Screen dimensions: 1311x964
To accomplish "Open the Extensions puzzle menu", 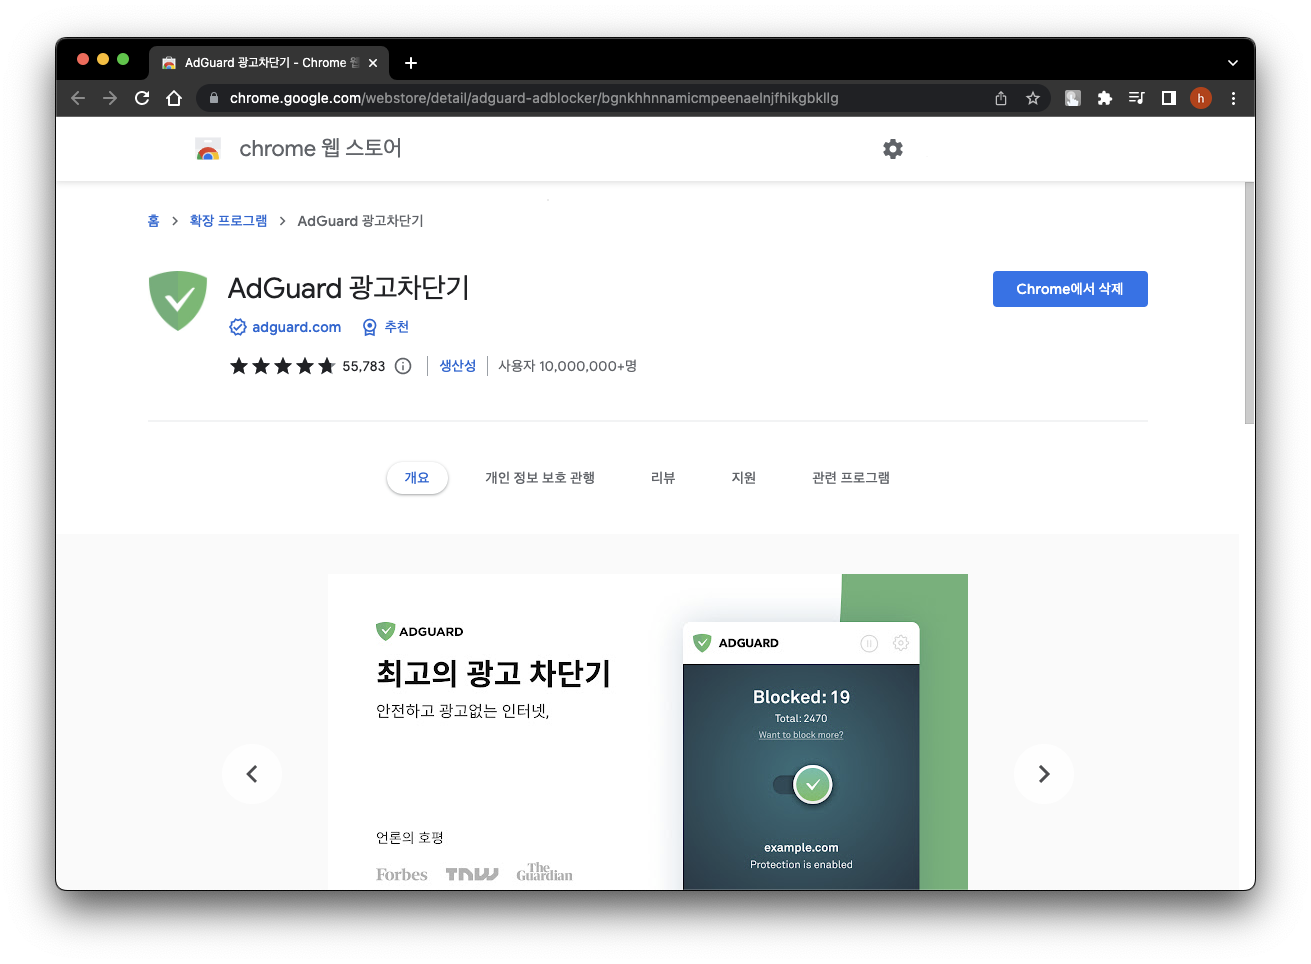I will 1105,98.
